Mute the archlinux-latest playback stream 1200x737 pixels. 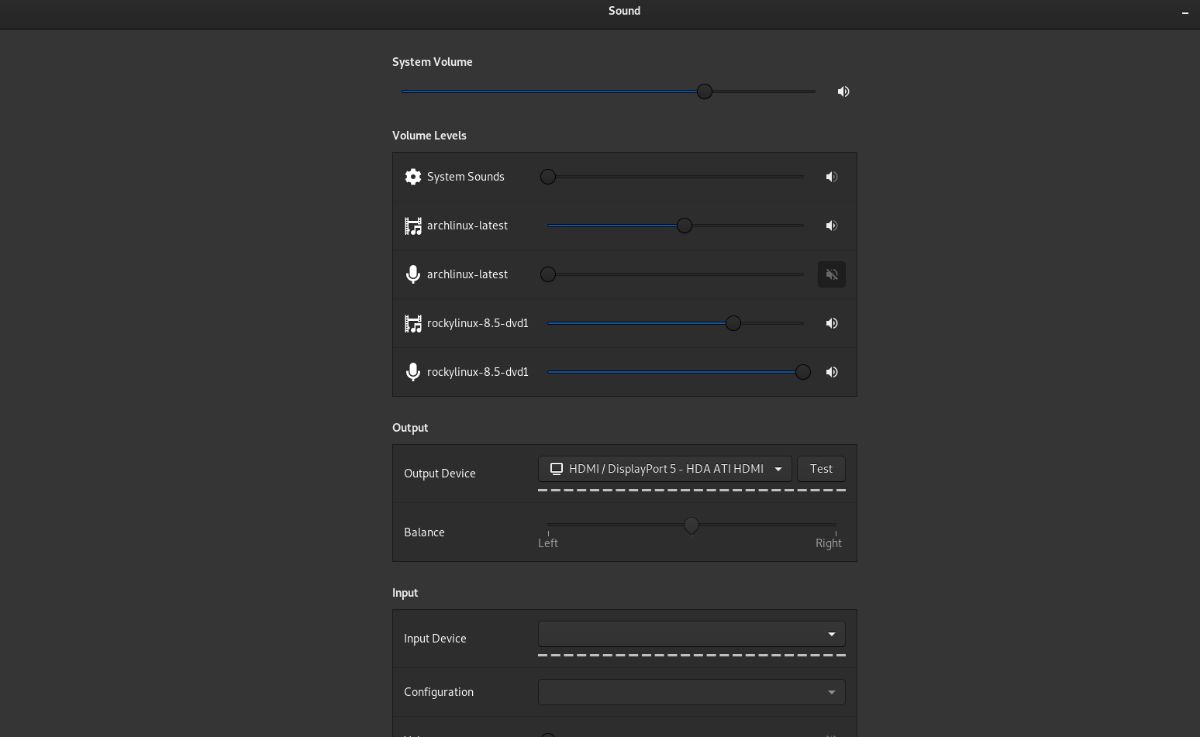click(x=831, y=225)
